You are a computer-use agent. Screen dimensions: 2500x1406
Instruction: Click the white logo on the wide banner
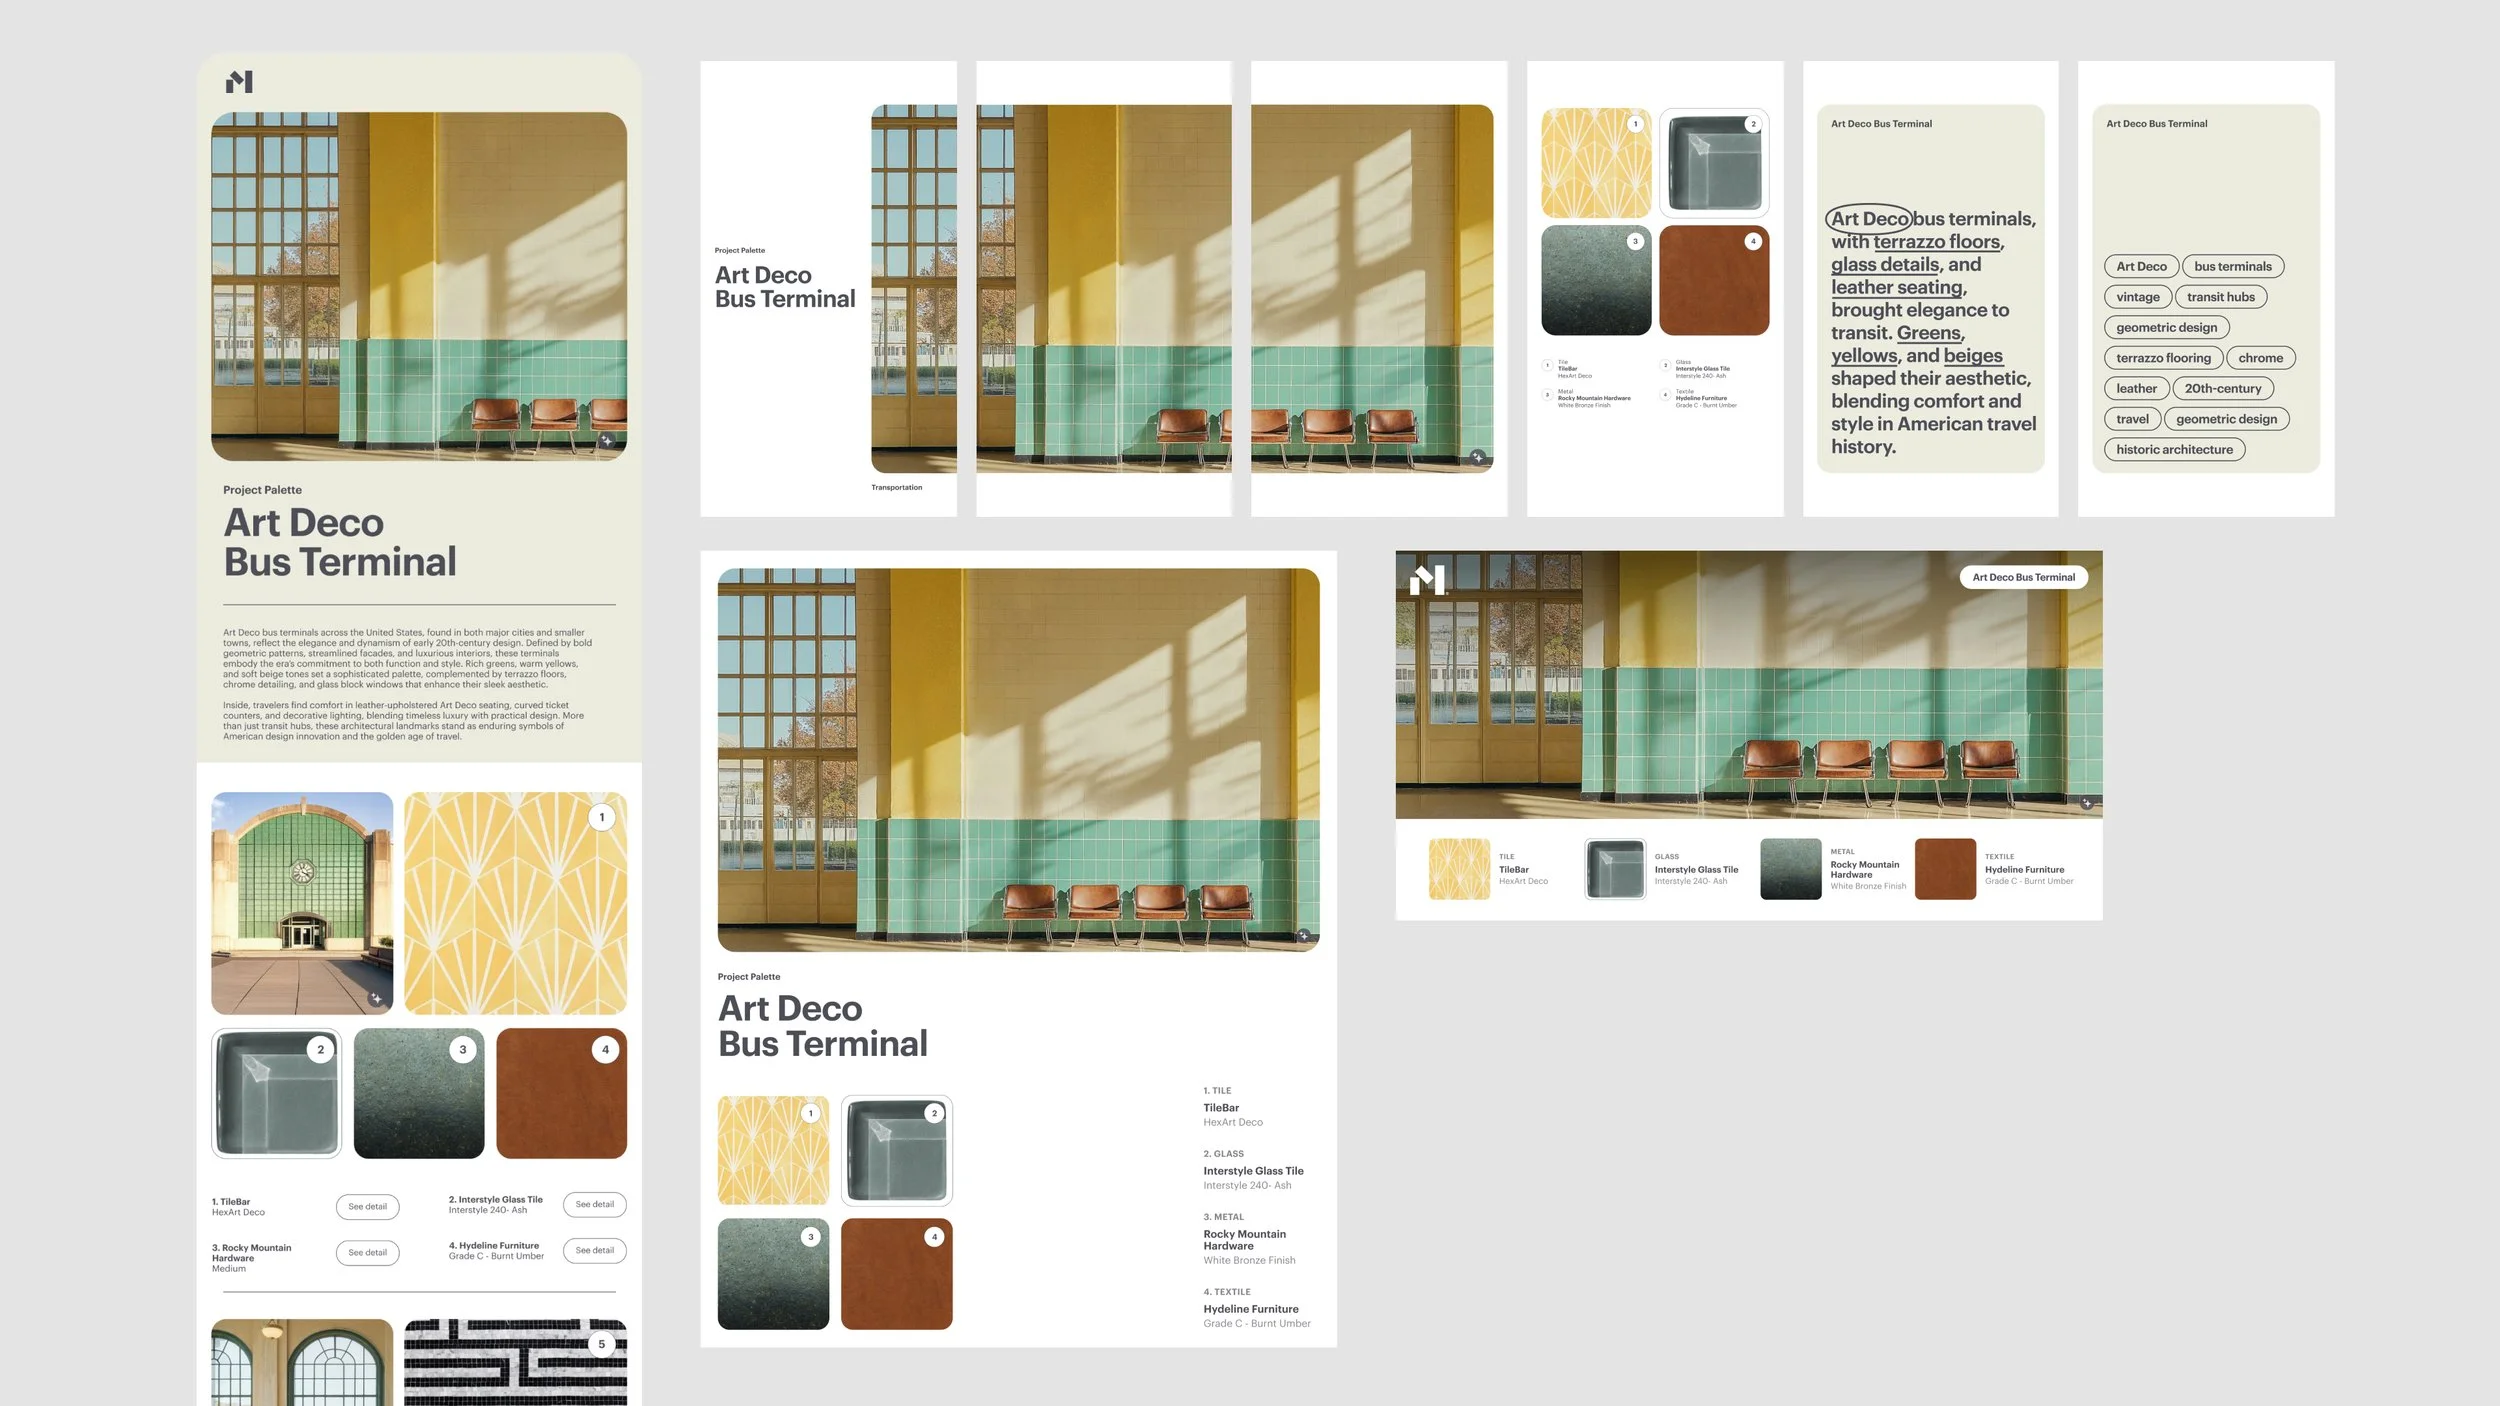click(1427, 579)
